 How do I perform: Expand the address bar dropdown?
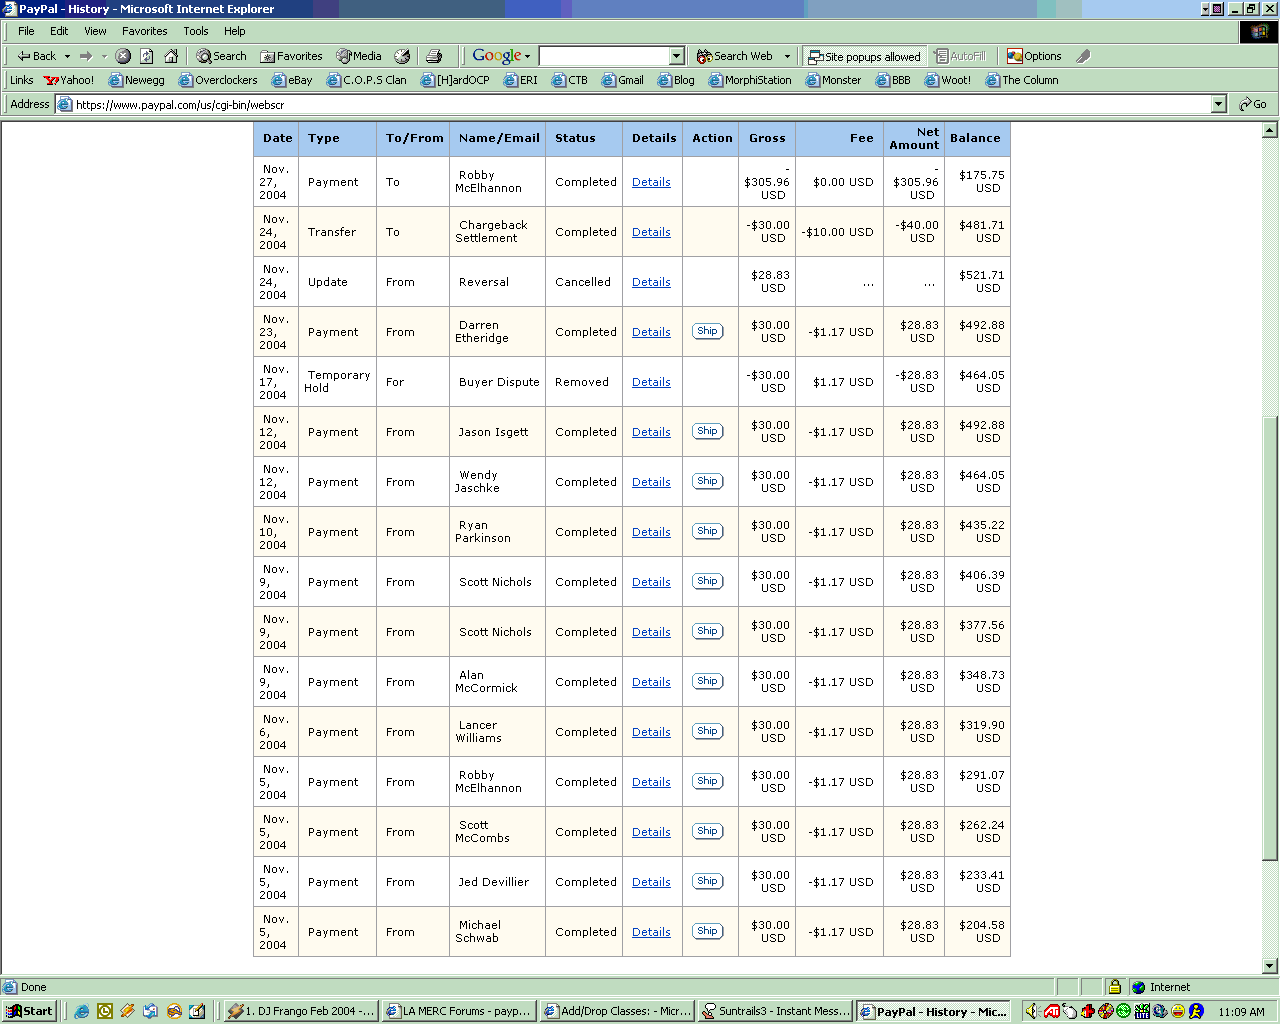pyautogui.click(x=1218, y=104)
